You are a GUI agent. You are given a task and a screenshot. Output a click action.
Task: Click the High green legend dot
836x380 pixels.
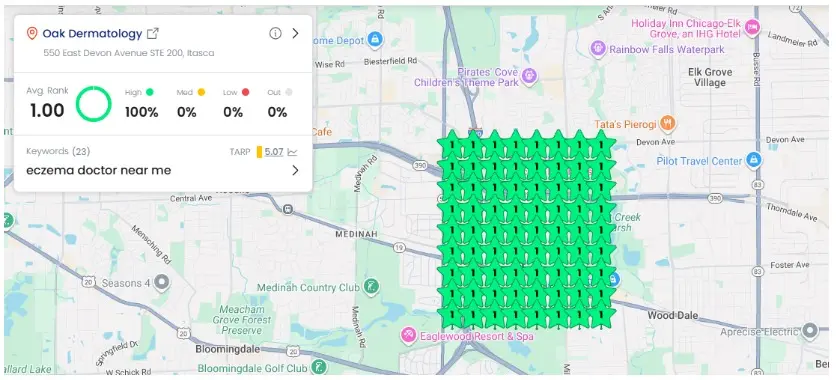(x=150, y=92)
